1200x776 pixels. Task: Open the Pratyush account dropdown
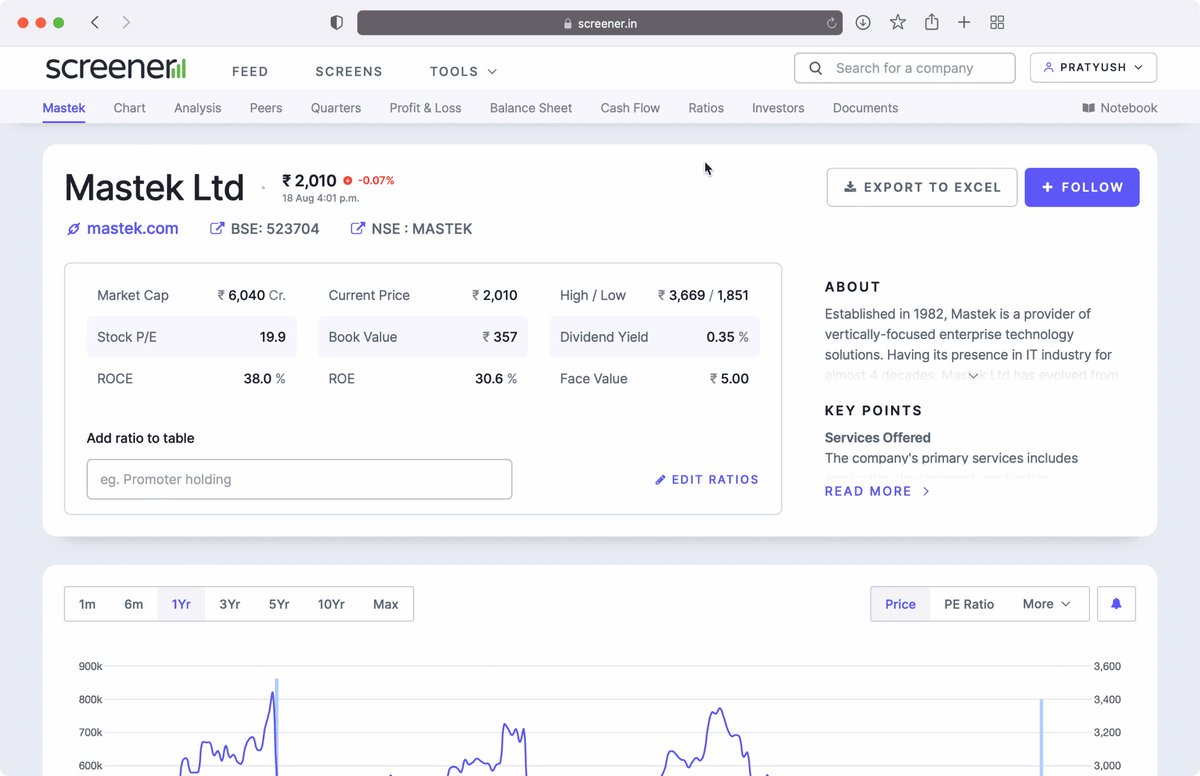tap(1093, 67)
